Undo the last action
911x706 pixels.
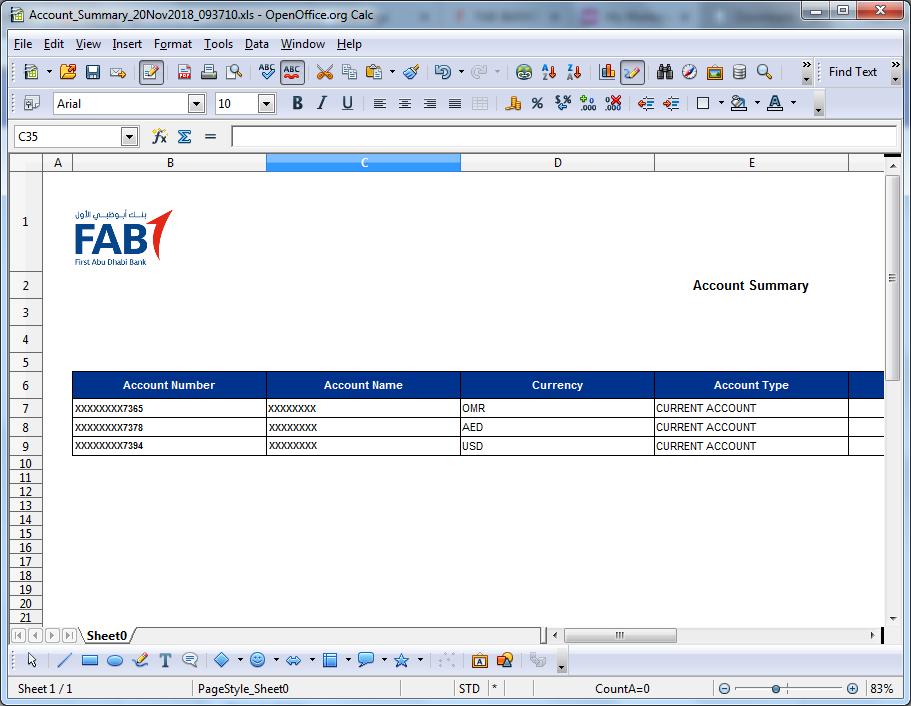pos(443,72)
